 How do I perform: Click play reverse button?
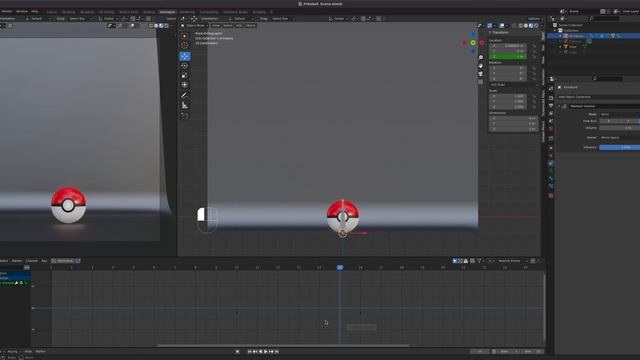coord(260,351)
